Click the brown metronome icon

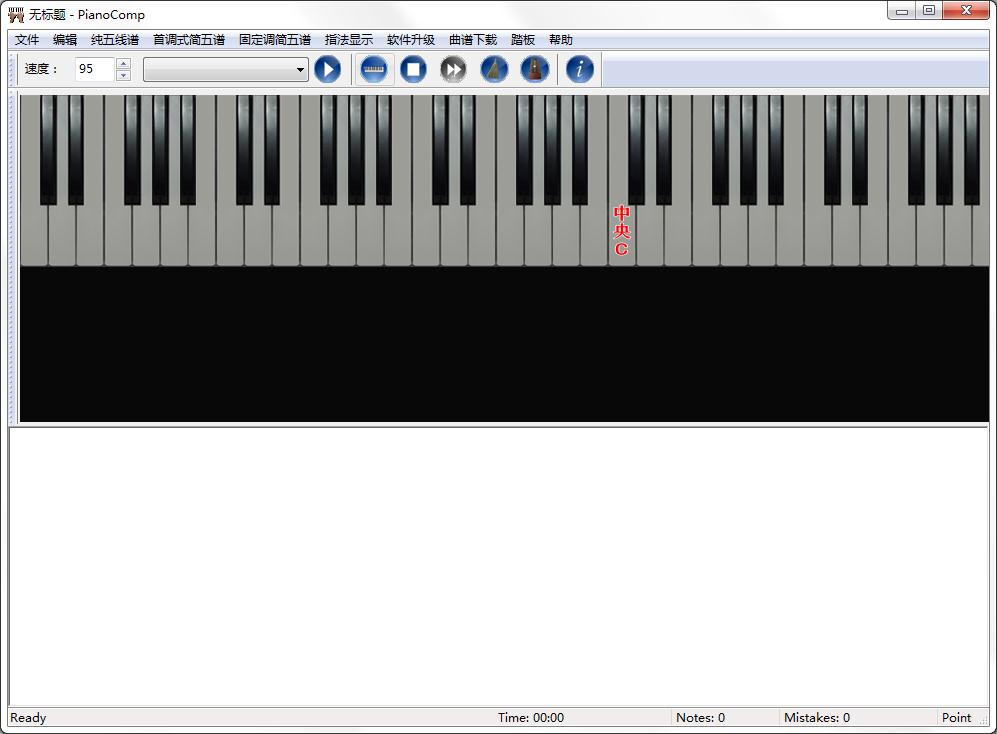point(535,69)
